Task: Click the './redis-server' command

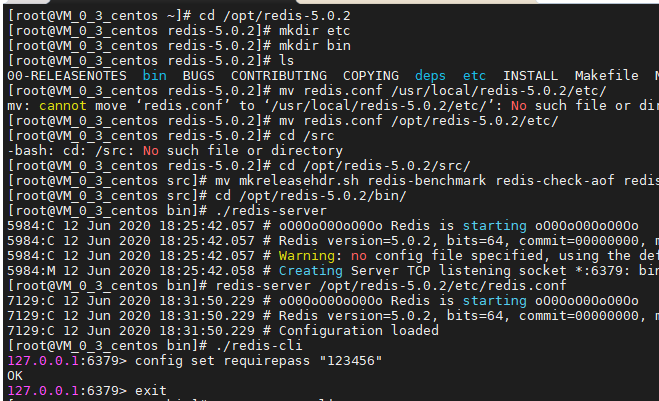Action: pyautogui.click(x=271, y=211)
